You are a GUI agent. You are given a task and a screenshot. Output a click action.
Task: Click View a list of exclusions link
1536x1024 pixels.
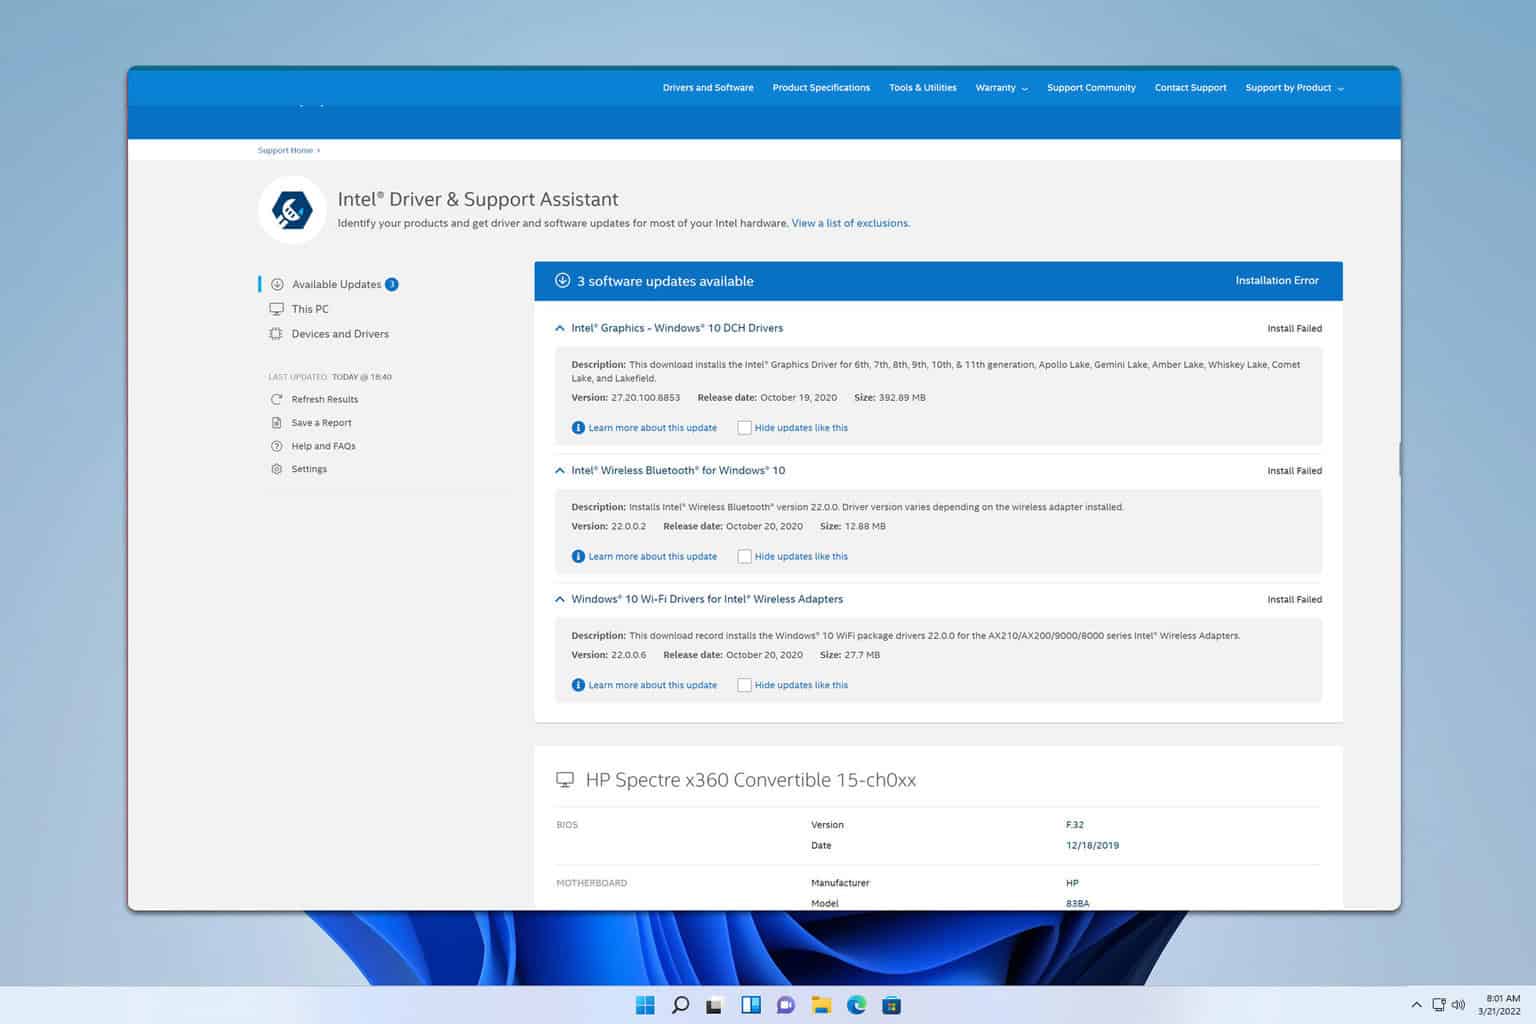[851, 223]
